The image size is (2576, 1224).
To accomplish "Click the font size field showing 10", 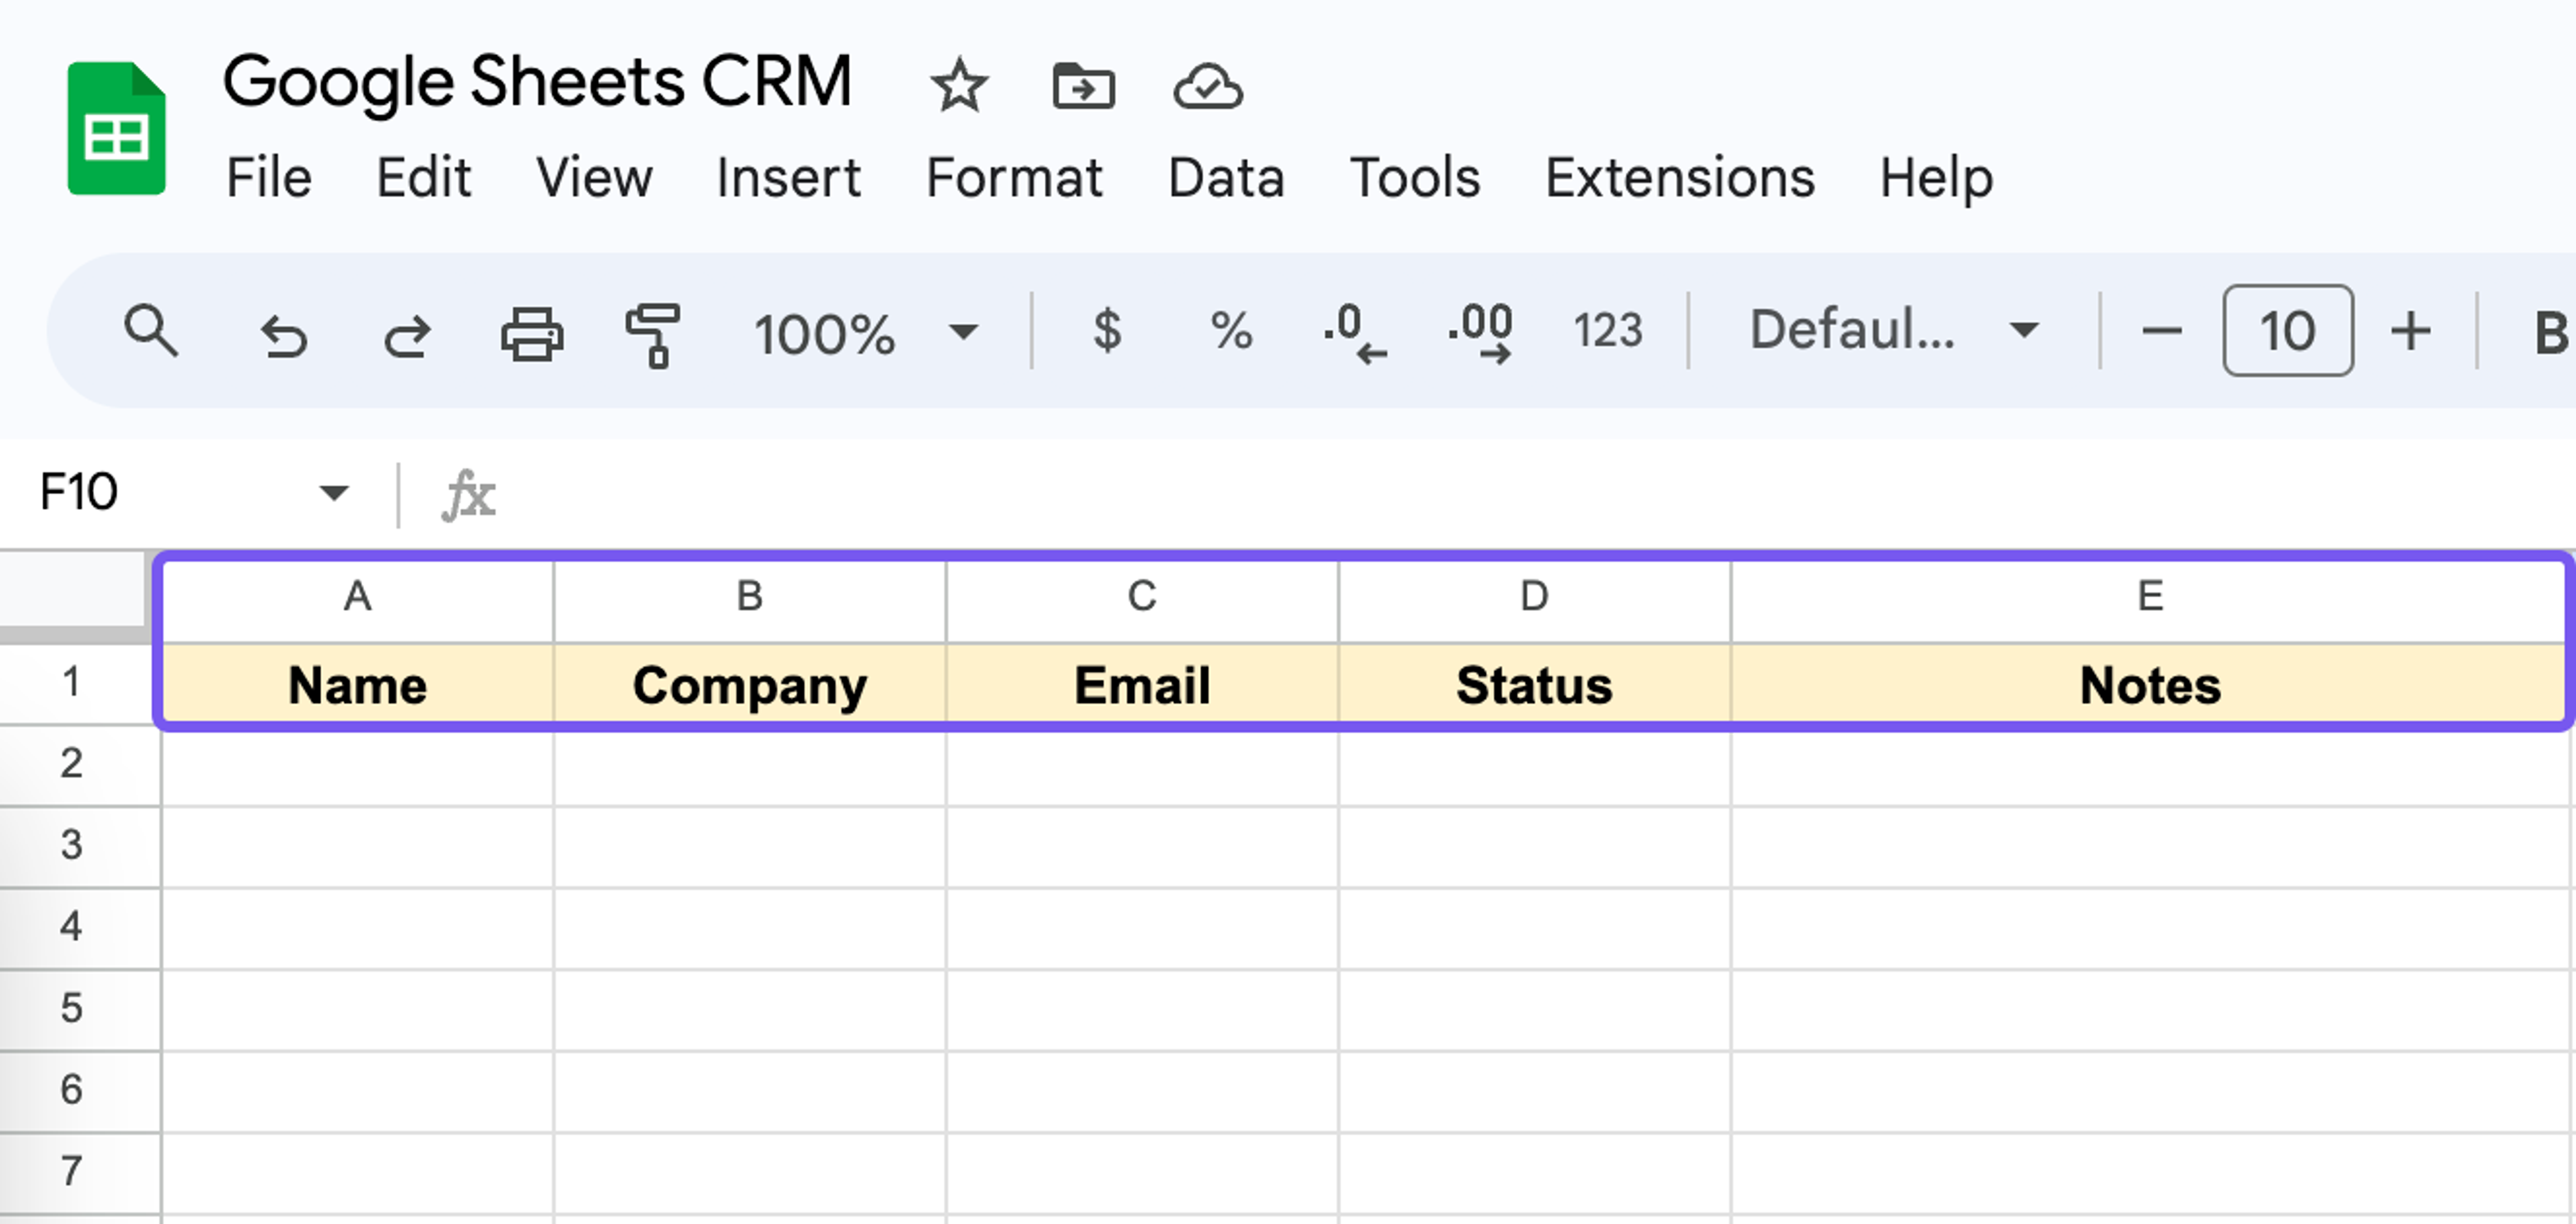I will (x=2288, y=331).
